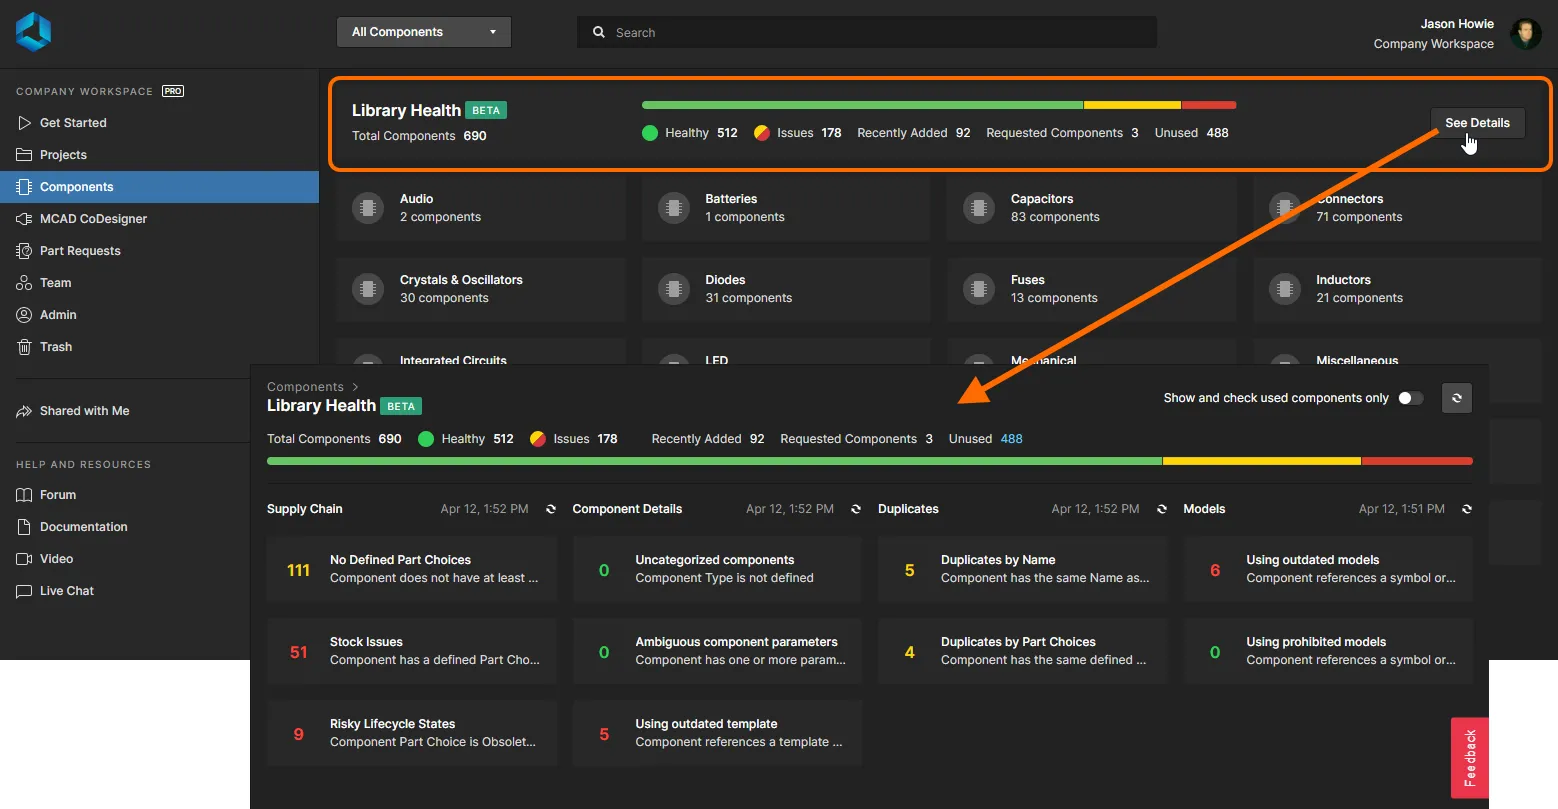Click the See Details button
1558x809 pixels.
pyautogui.click(x=1477, y=123)
